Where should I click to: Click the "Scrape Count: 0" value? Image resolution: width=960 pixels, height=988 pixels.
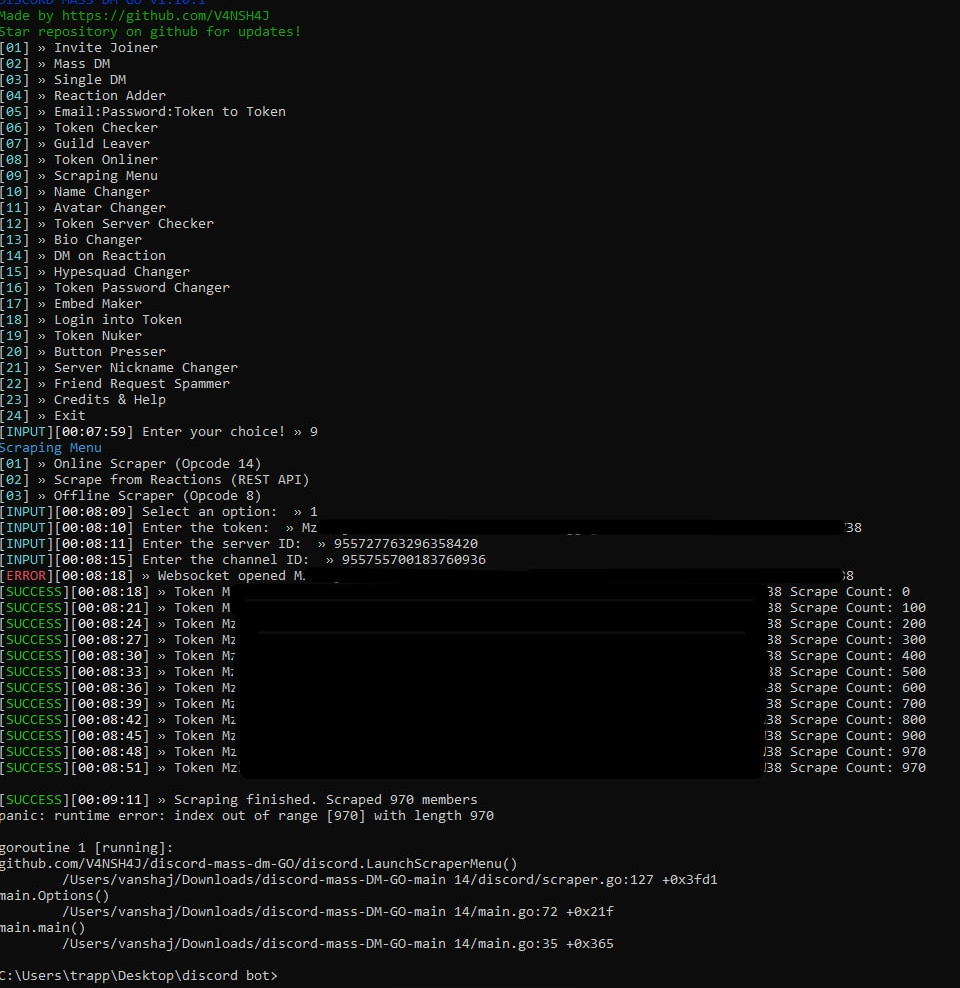tap(850, 592)
